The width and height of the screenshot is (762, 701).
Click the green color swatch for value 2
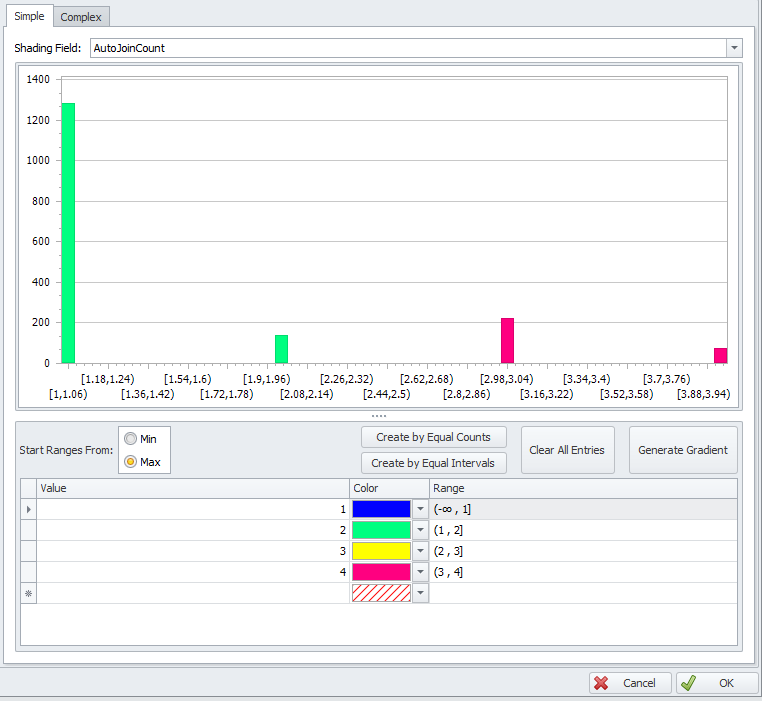(381, 530)
